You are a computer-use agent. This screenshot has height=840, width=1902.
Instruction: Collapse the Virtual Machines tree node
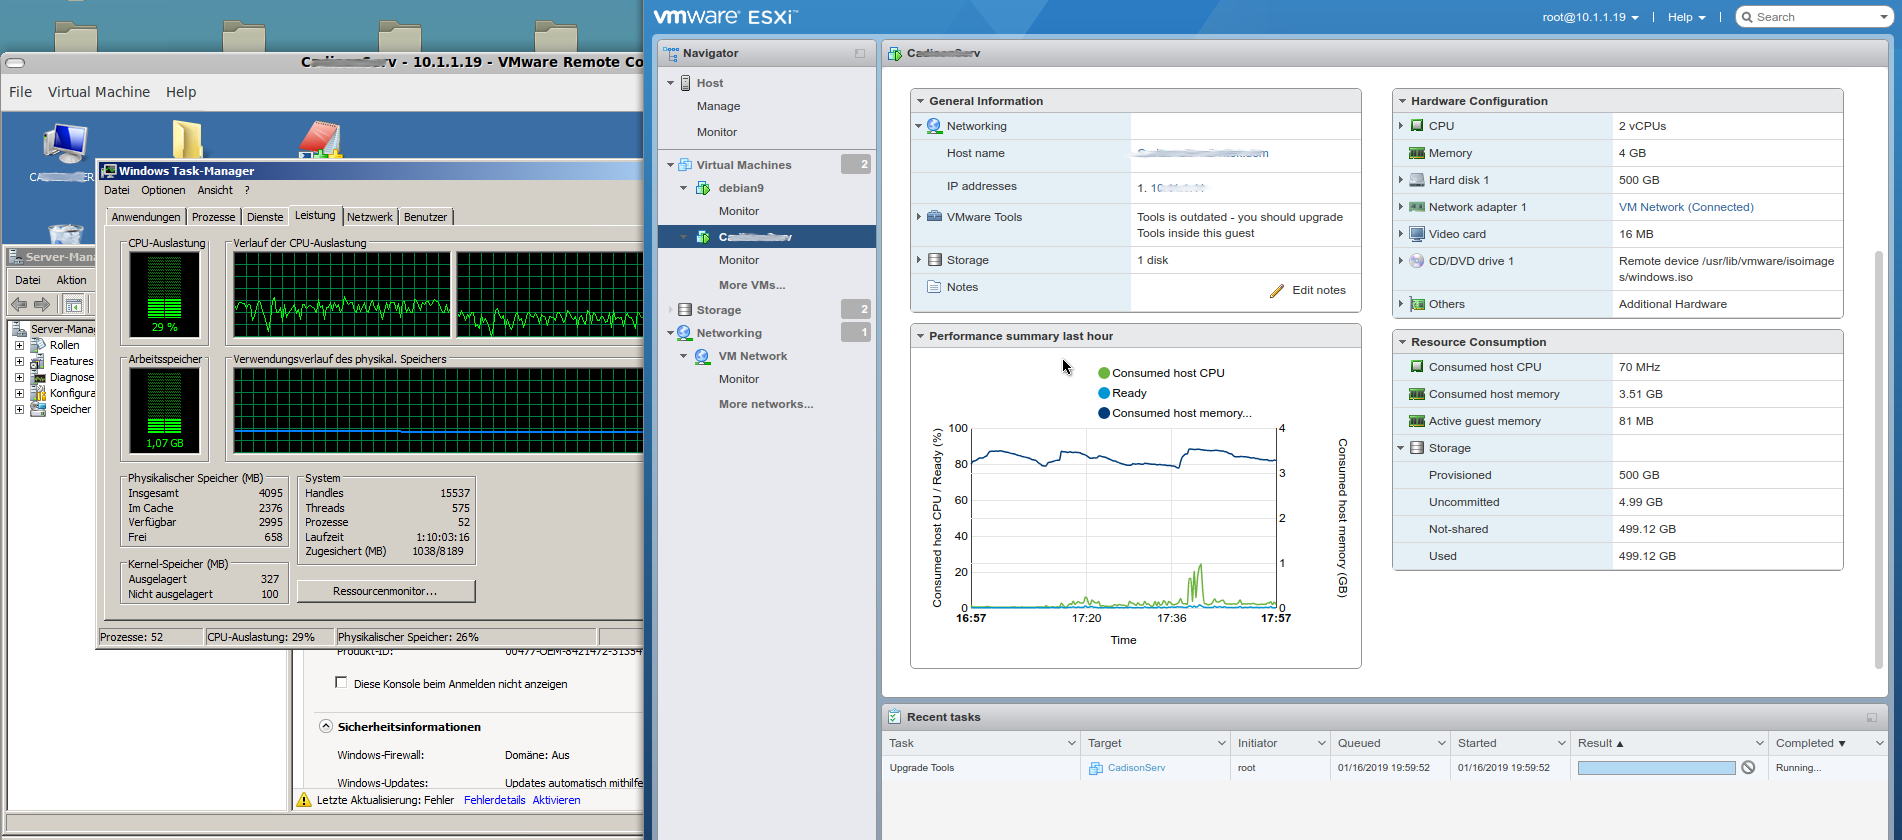[670, 165]
